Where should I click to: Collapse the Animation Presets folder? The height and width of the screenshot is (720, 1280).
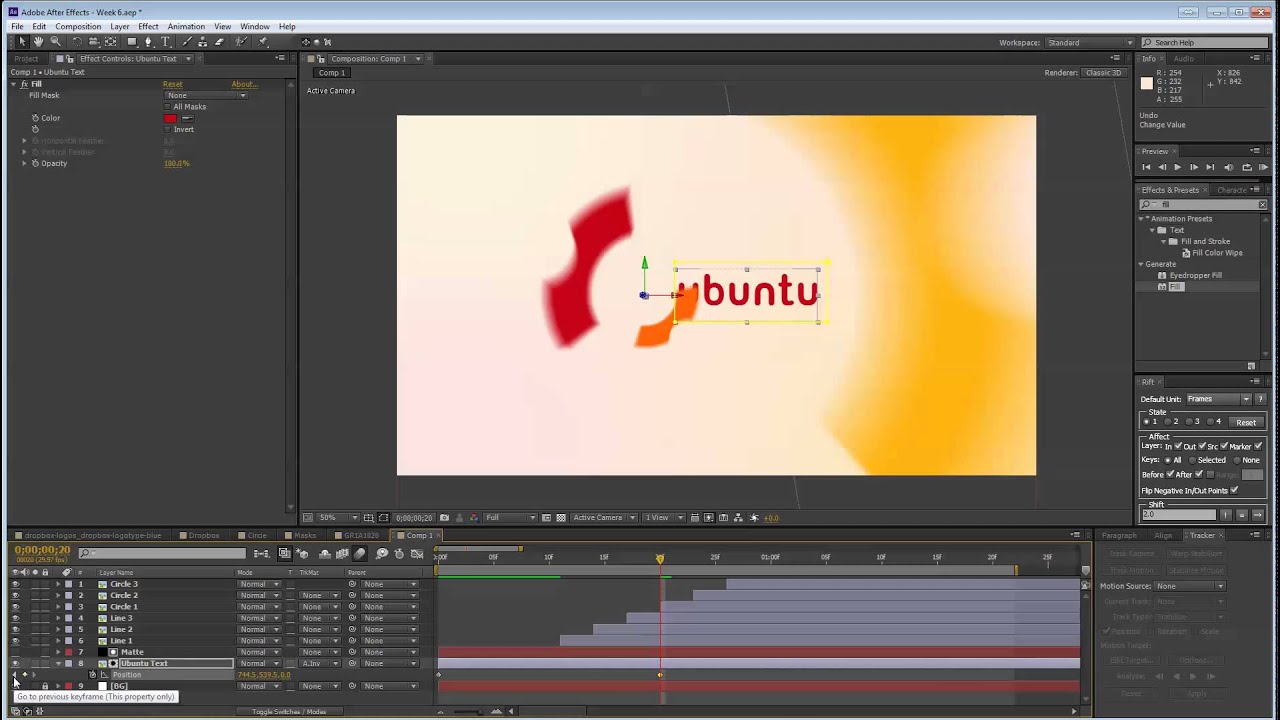pos(1141,219)
